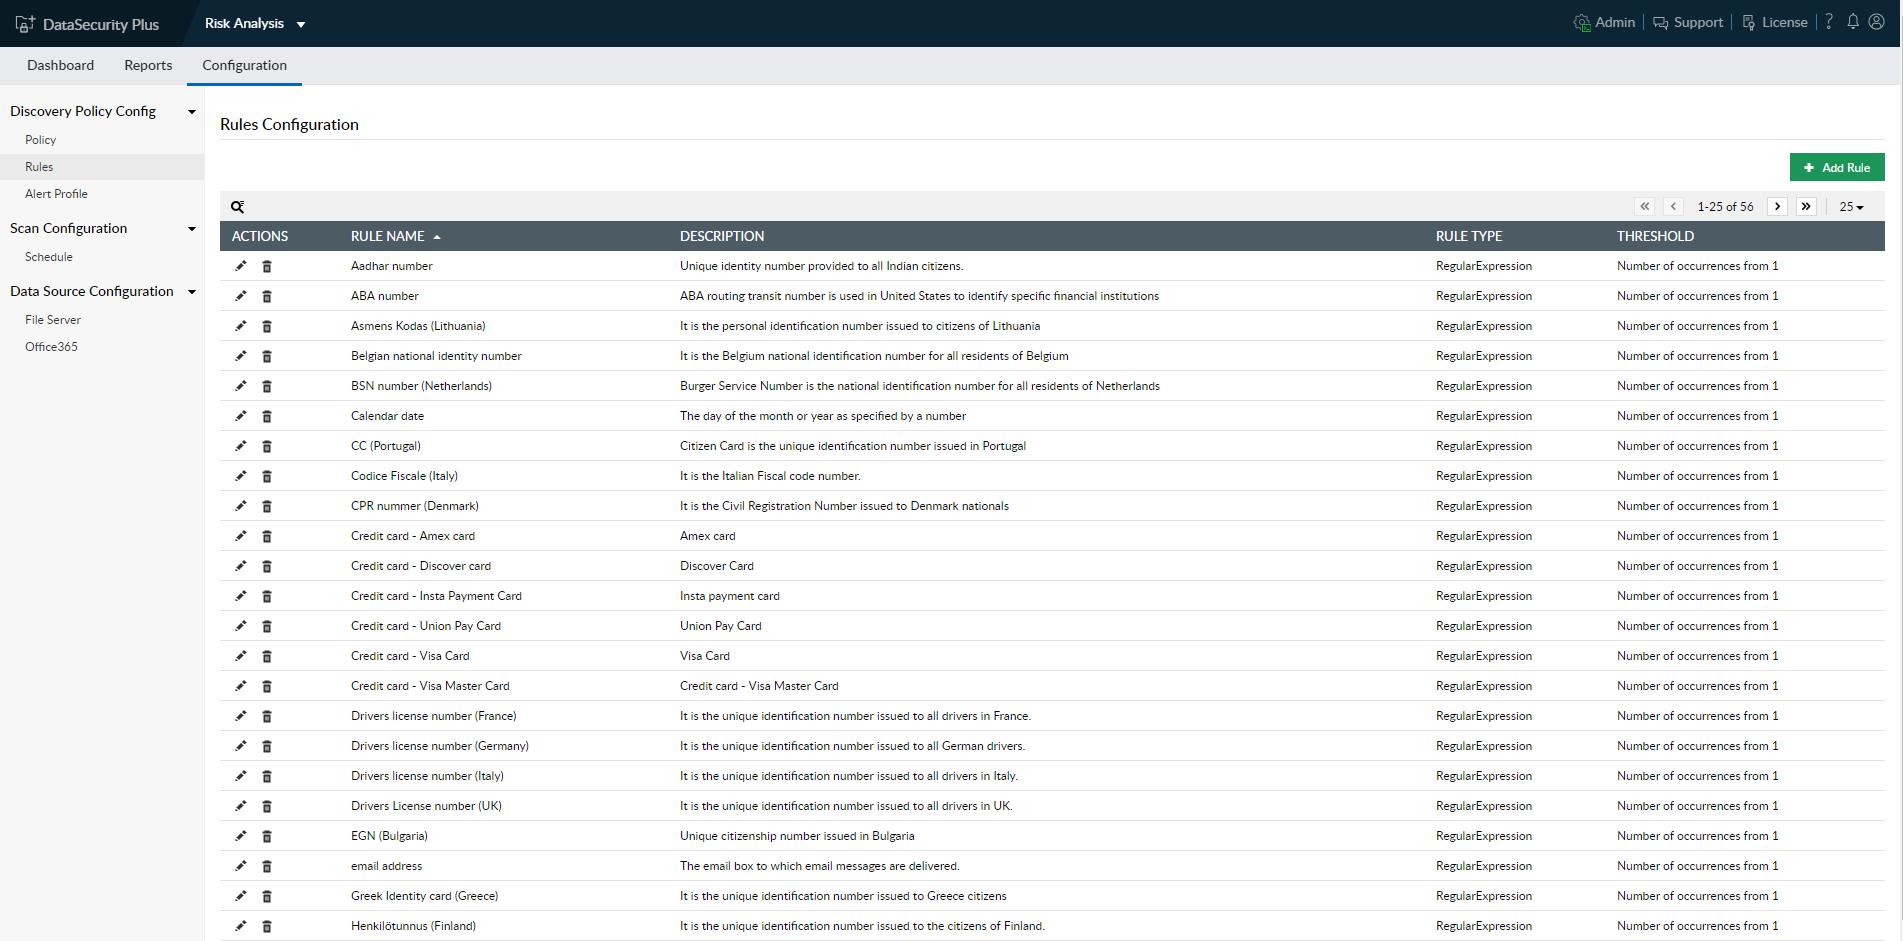This screenshot has height=941, width=1903.
Task: Delete the Calendar date rule
Action: [x=267, y=416]
